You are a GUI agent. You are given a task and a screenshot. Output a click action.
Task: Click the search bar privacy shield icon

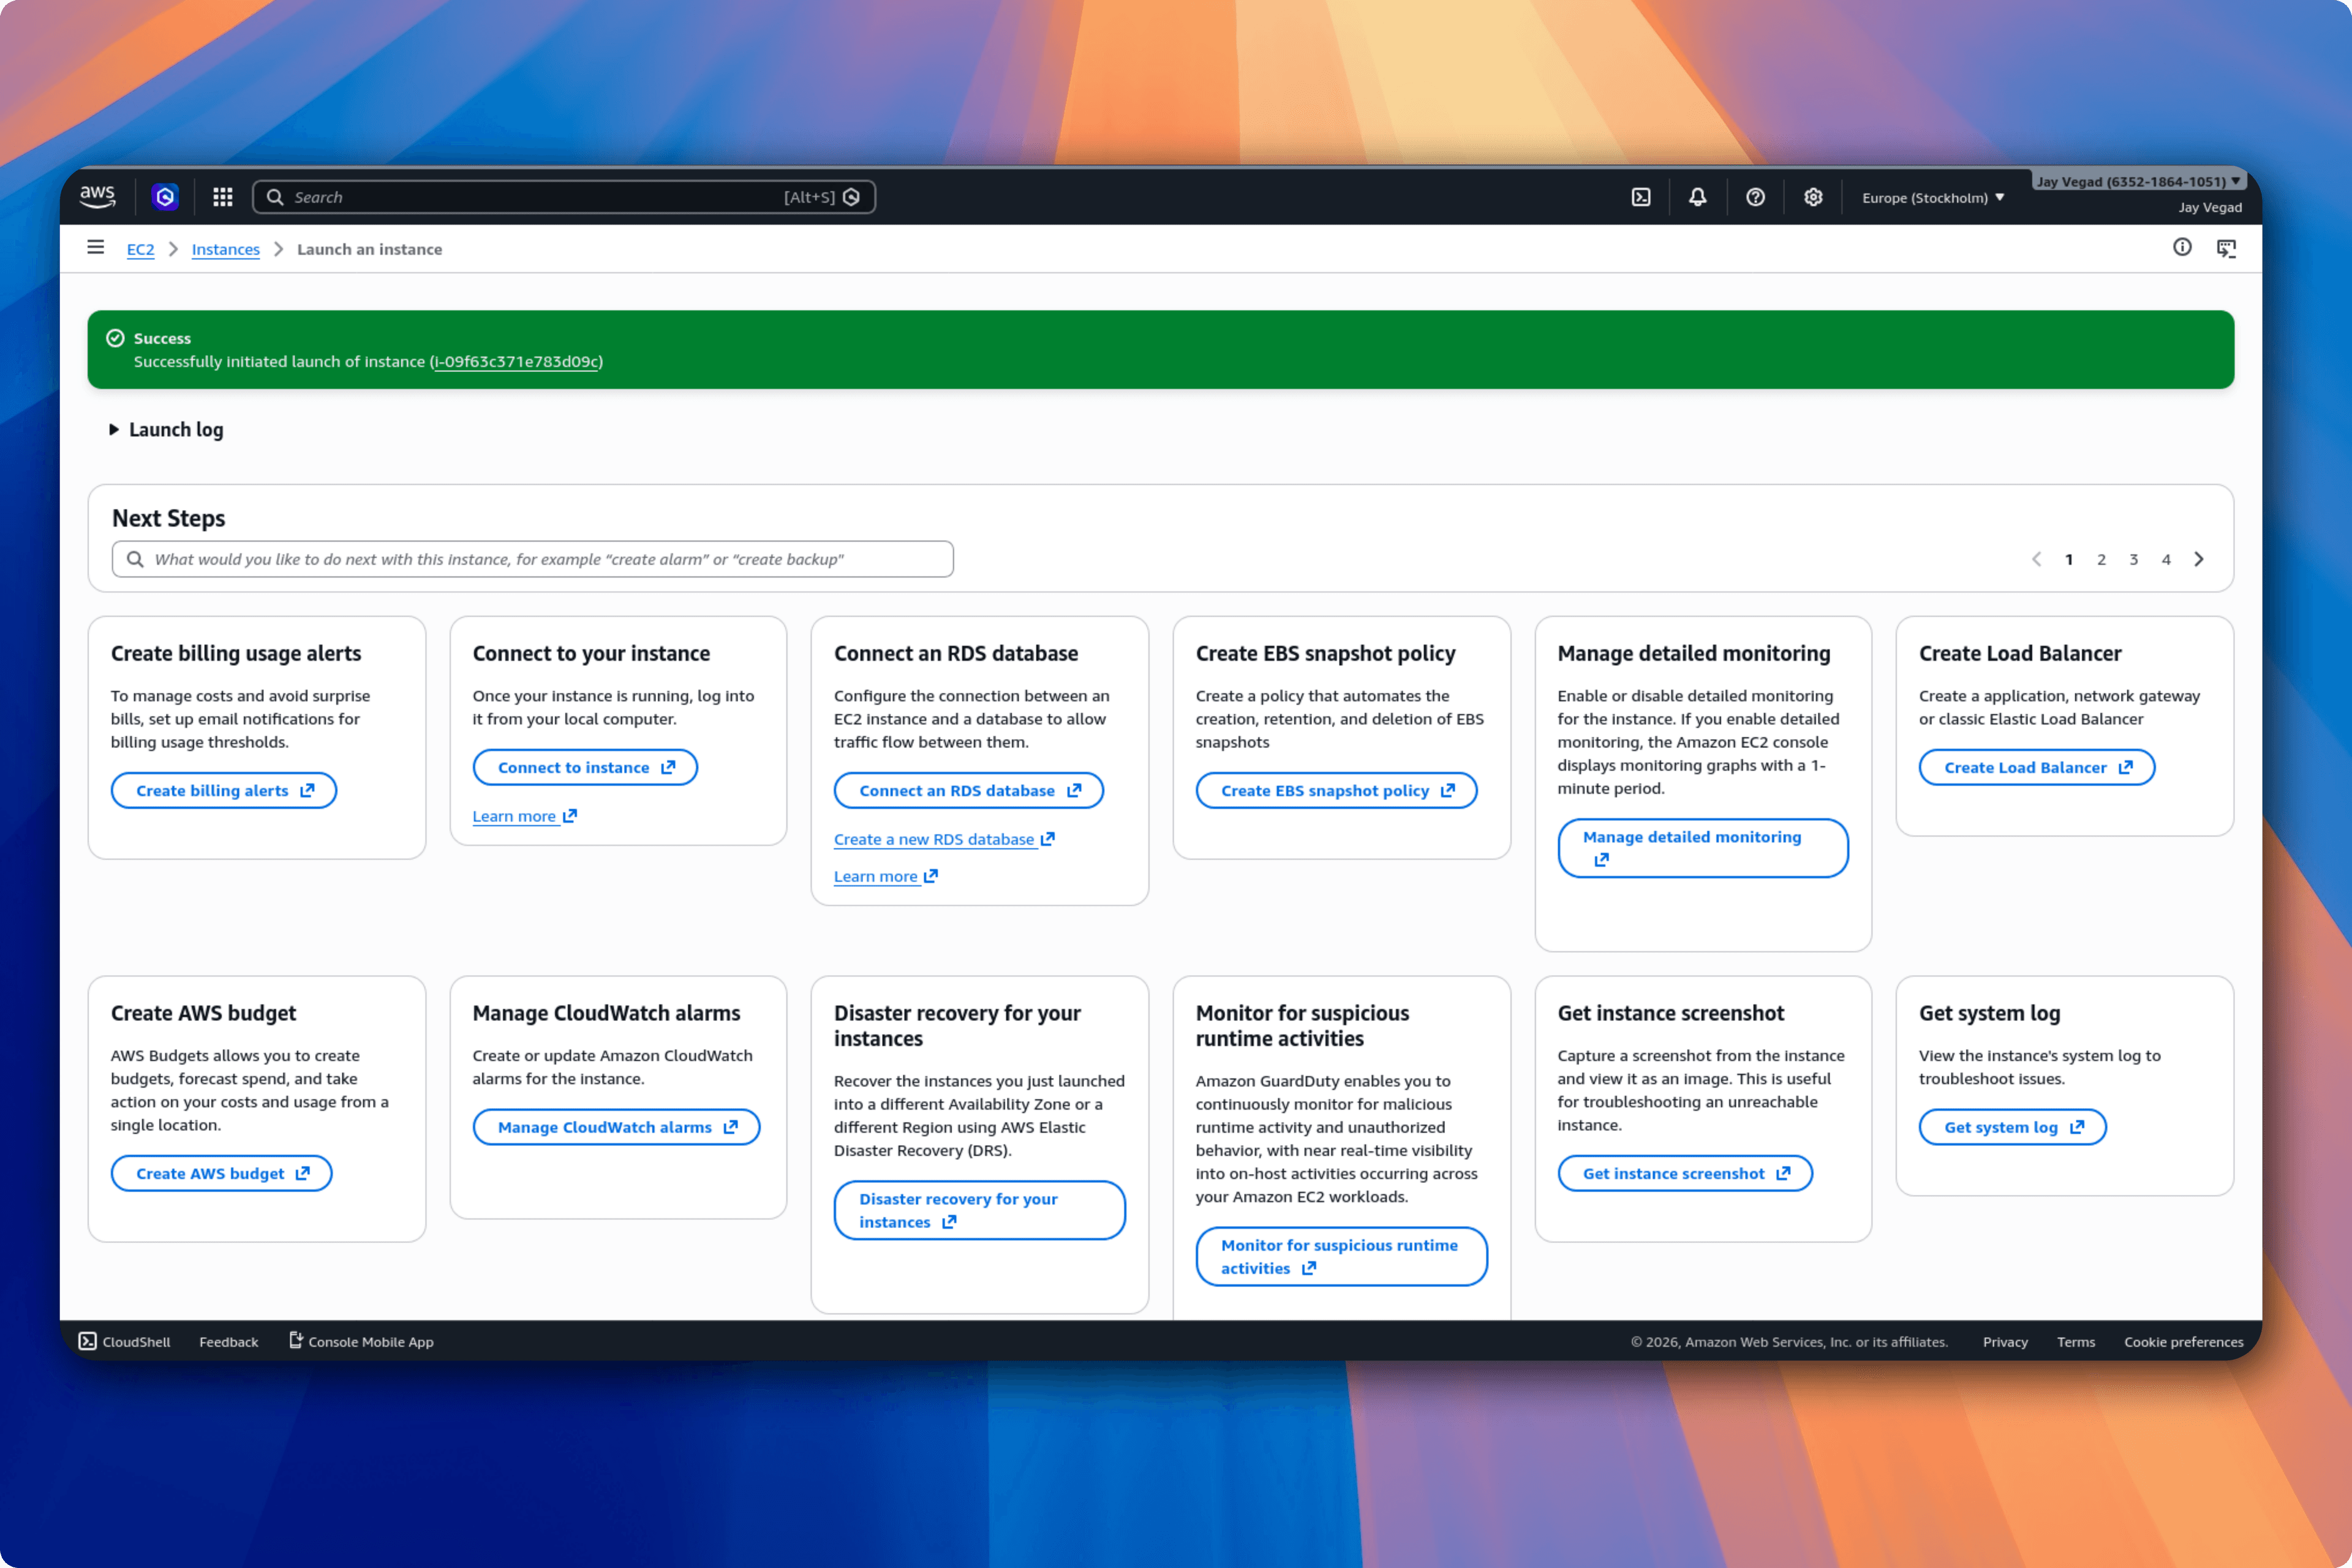coord(852,197)
